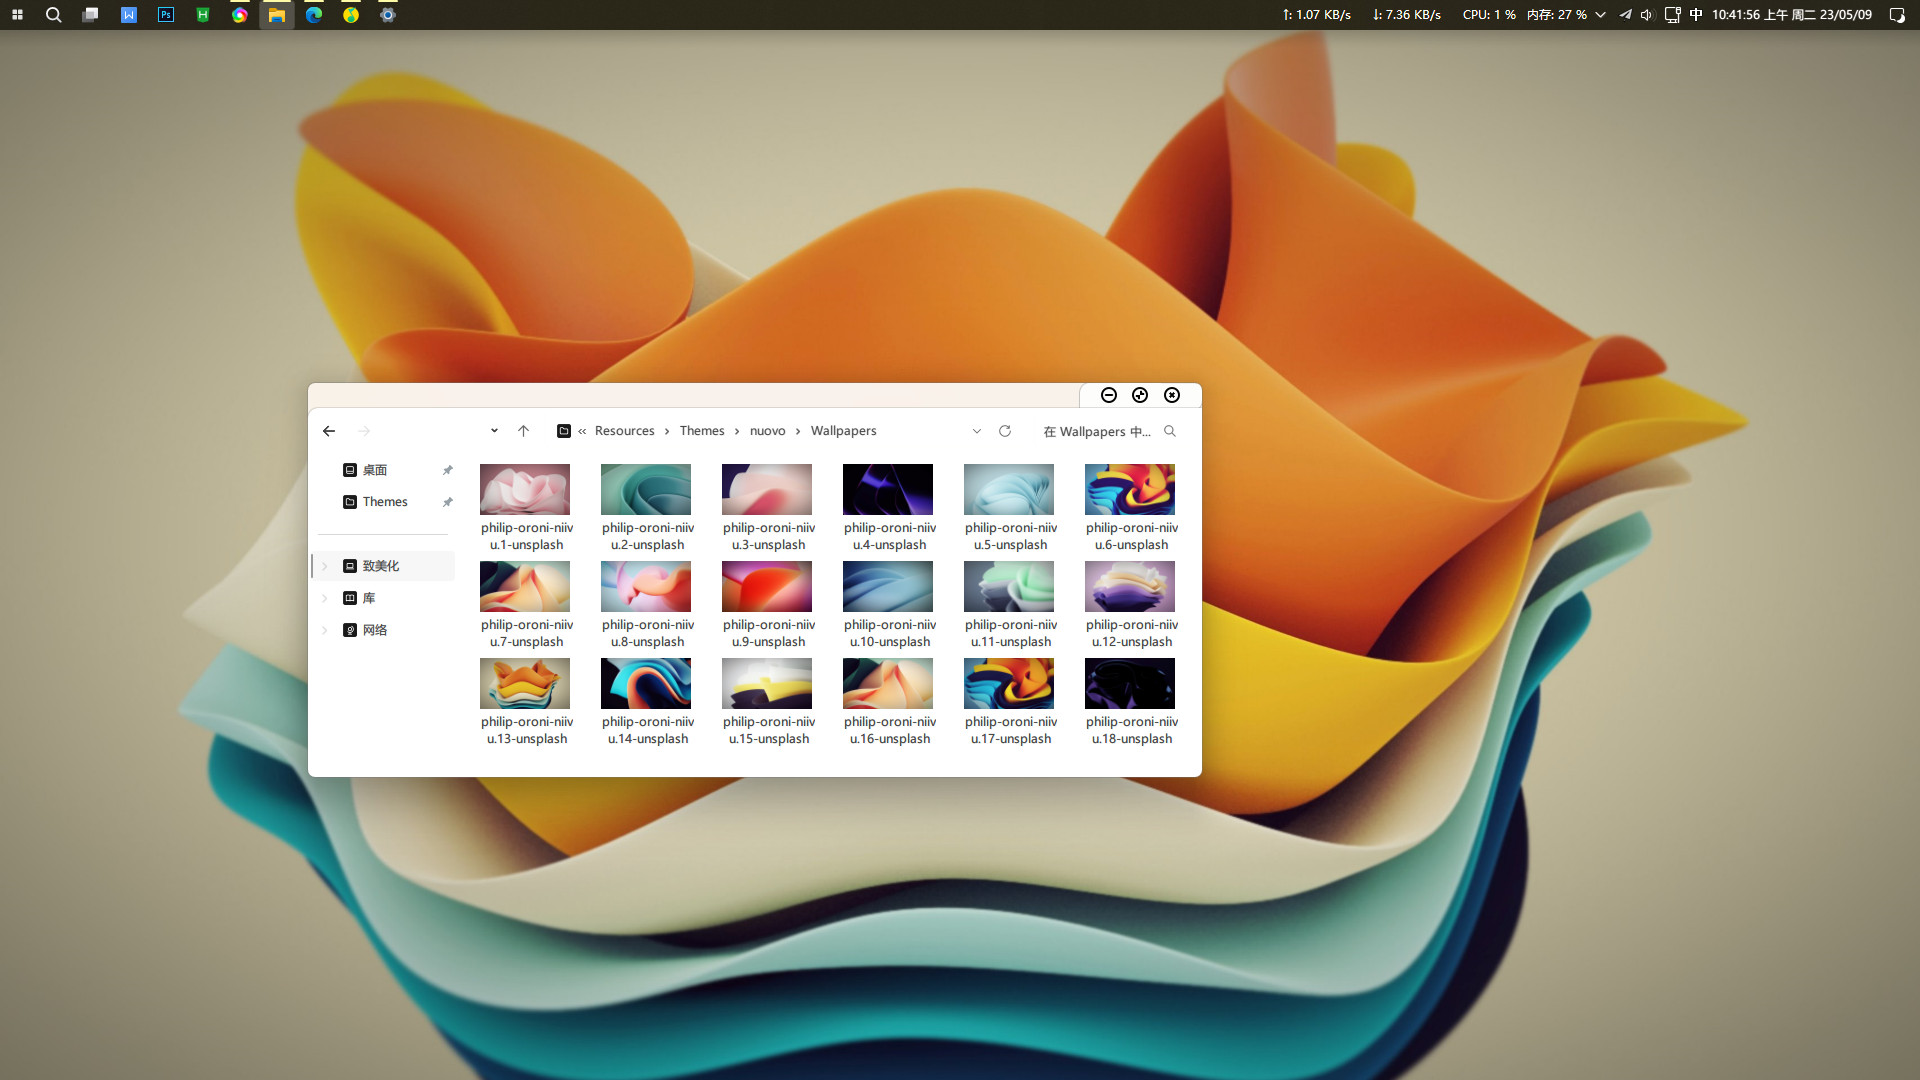Screen dimensions: 1920x1080
Task: Launch Adobe Photoshop from the taskbar
Action: [166, 15]
